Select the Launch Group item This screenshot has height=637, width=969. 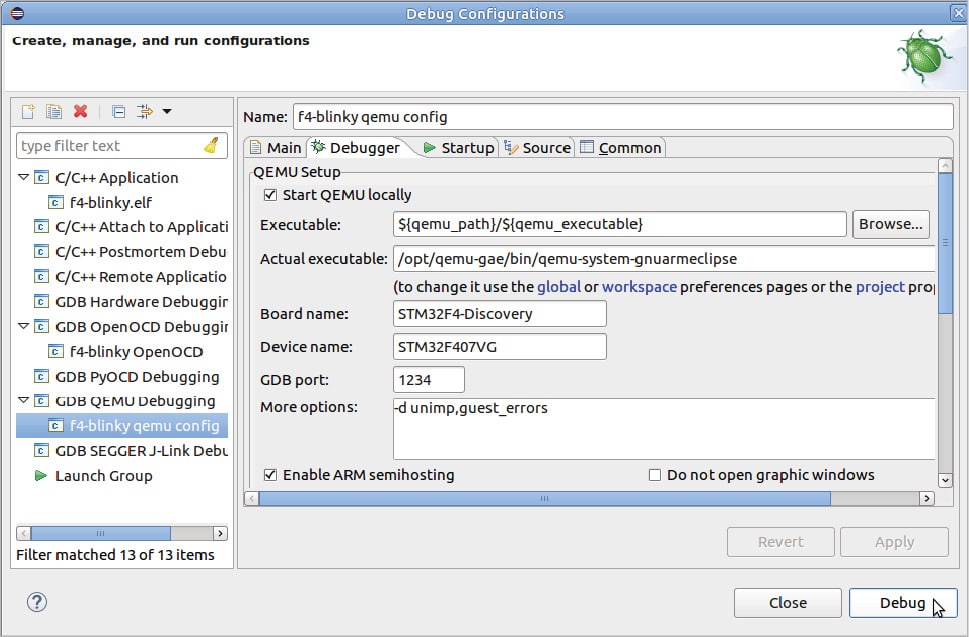(x=103, y=476)
